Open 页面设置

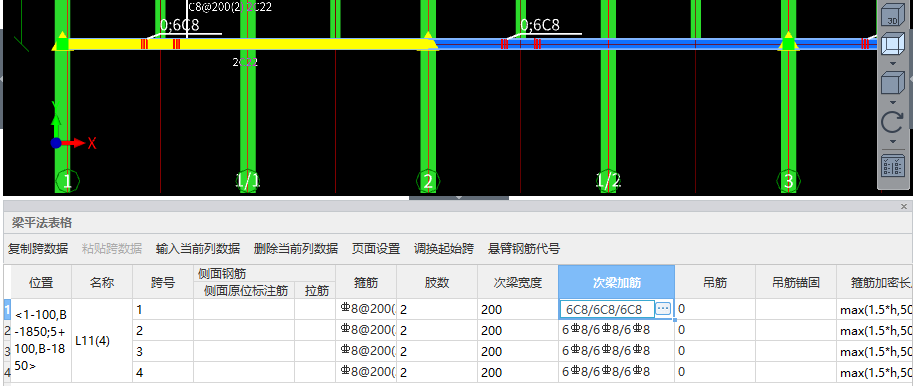click(x=376, y=249)
